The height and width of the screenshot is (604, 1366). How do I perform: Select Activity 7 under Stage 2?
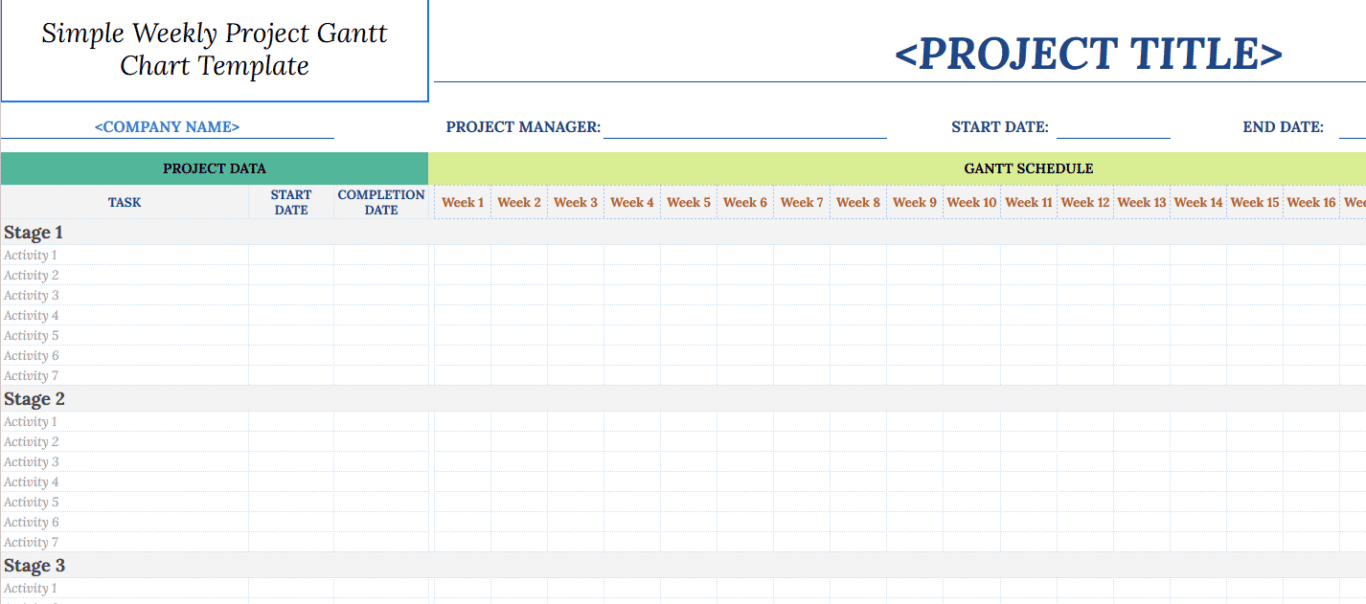(31, 542)
